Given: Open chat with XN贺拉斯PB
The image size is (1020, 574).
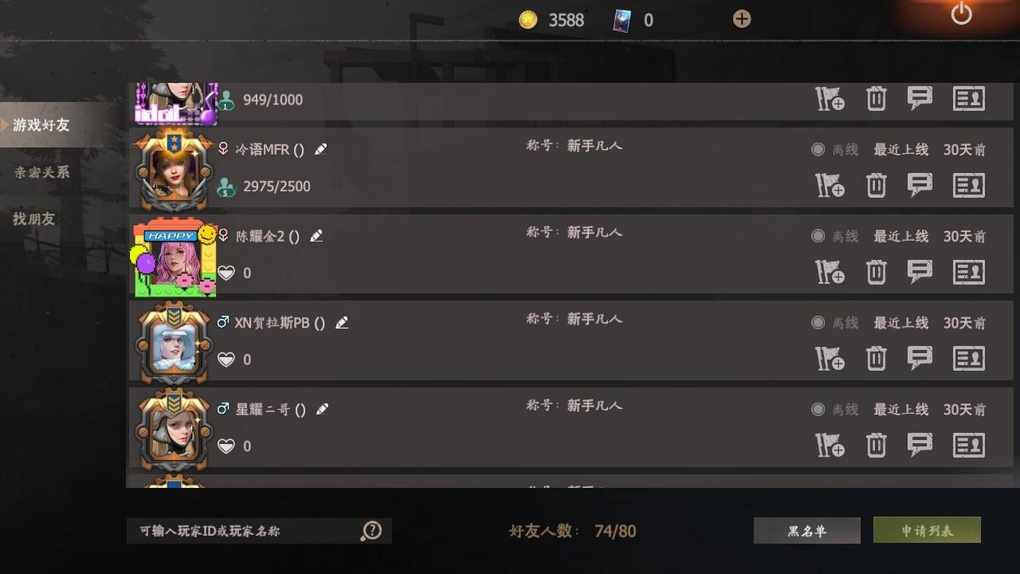Looking at the screenshot, I should point(919,358).
